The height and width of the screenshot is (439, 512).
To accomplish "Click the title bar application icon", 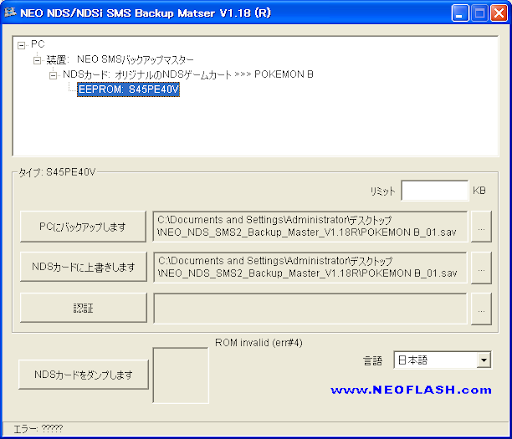I will (x=10, y=13).
